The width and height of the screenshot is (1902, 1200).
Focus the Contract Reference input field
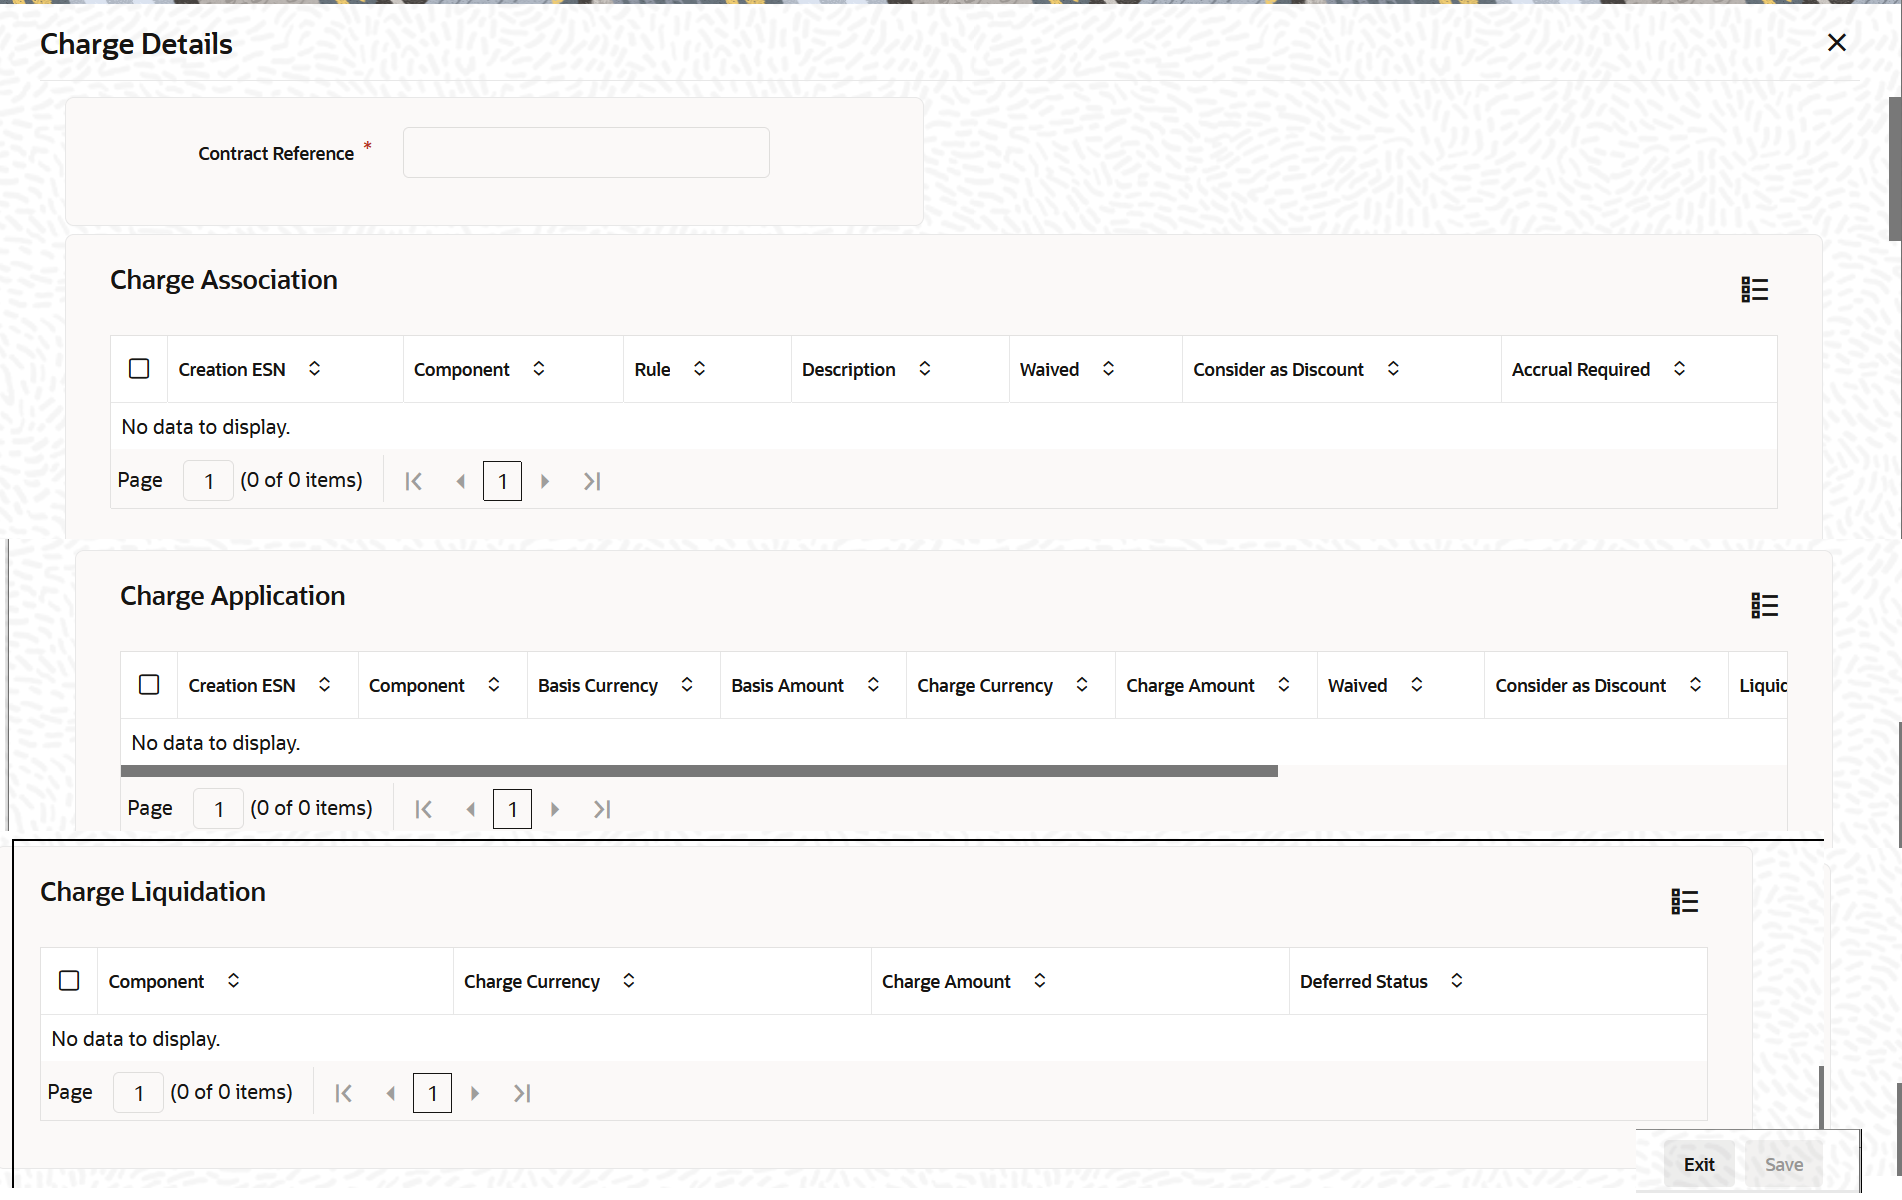coord(586,152)
